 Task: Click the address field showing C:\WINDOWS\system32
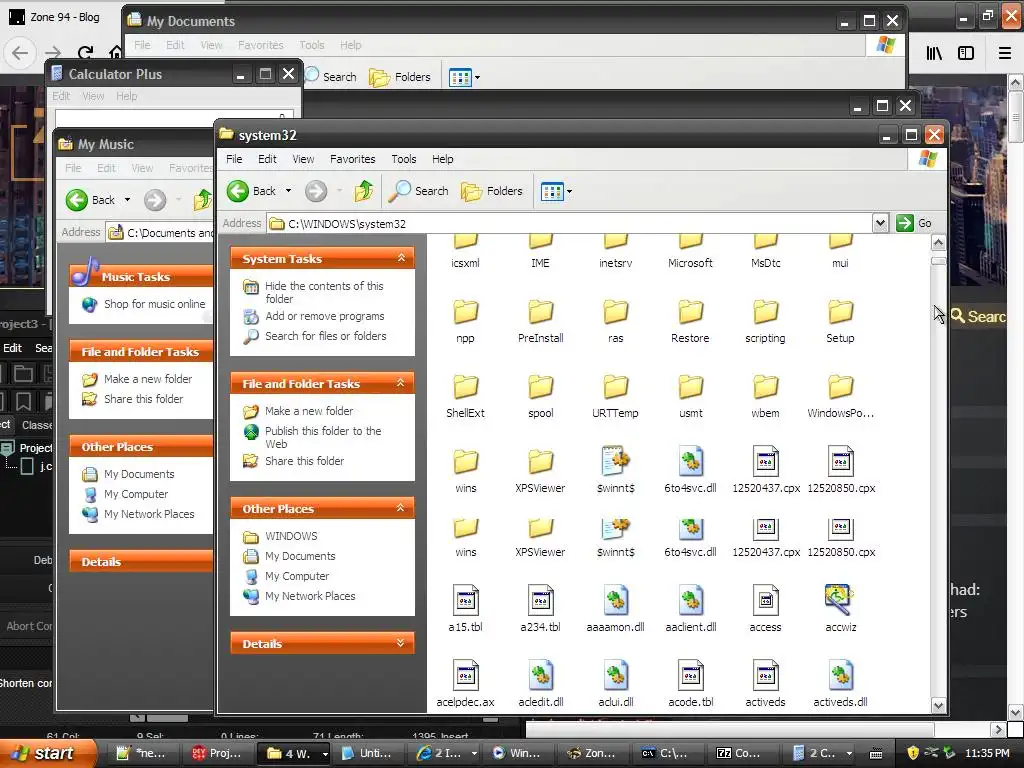570,223
